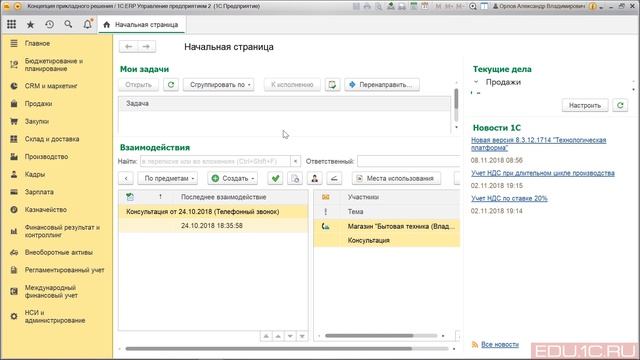Select row Консультация от 24.10.2018 (Телефонный звонок)
This screenshot has width=640, height=360.
213,211
